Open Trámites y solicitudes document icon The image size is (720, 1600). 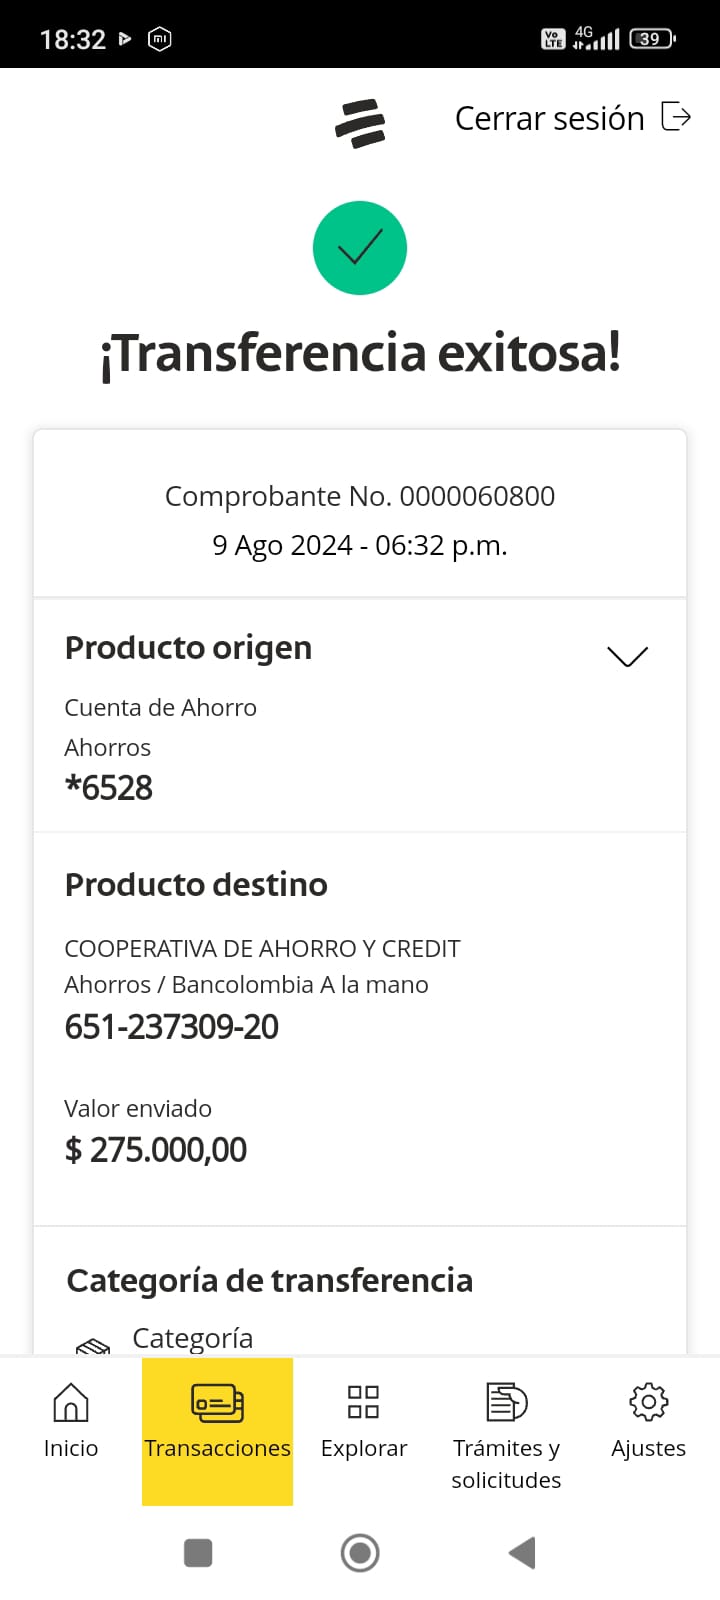point(506,1402)
